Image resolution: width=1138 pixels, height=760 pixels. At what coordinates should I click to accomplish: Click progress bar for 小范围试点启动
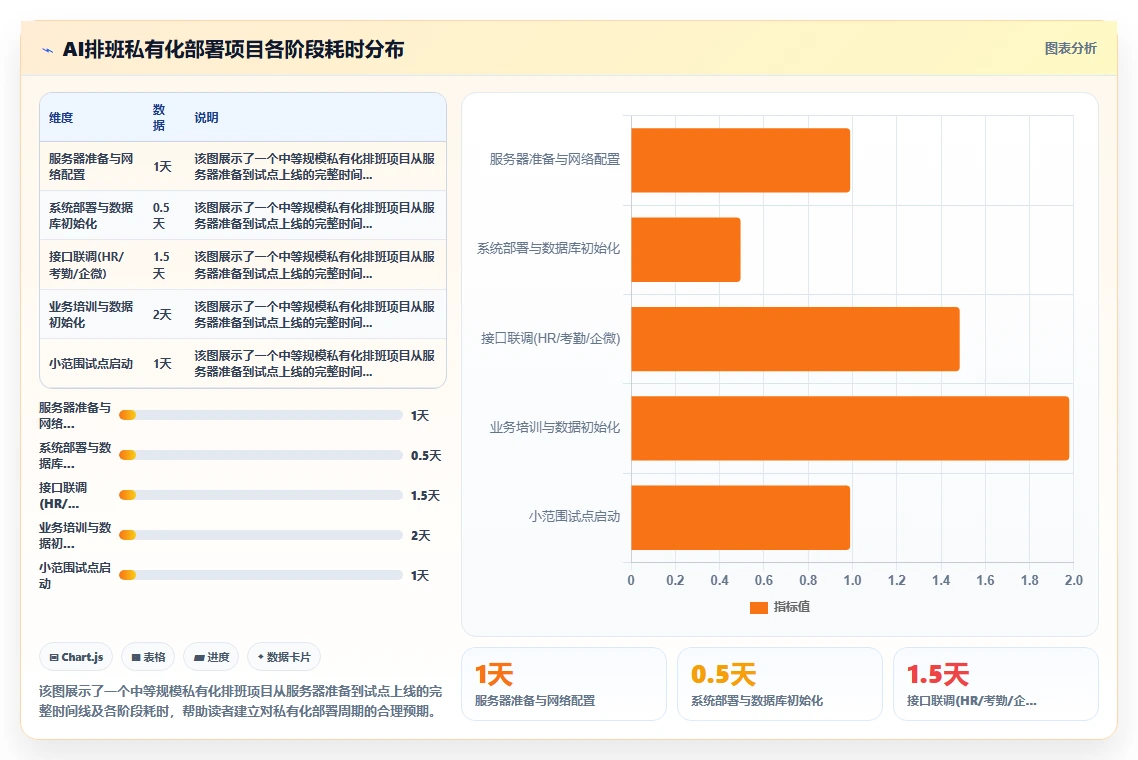pyautogui.click(x=261, y=575)
